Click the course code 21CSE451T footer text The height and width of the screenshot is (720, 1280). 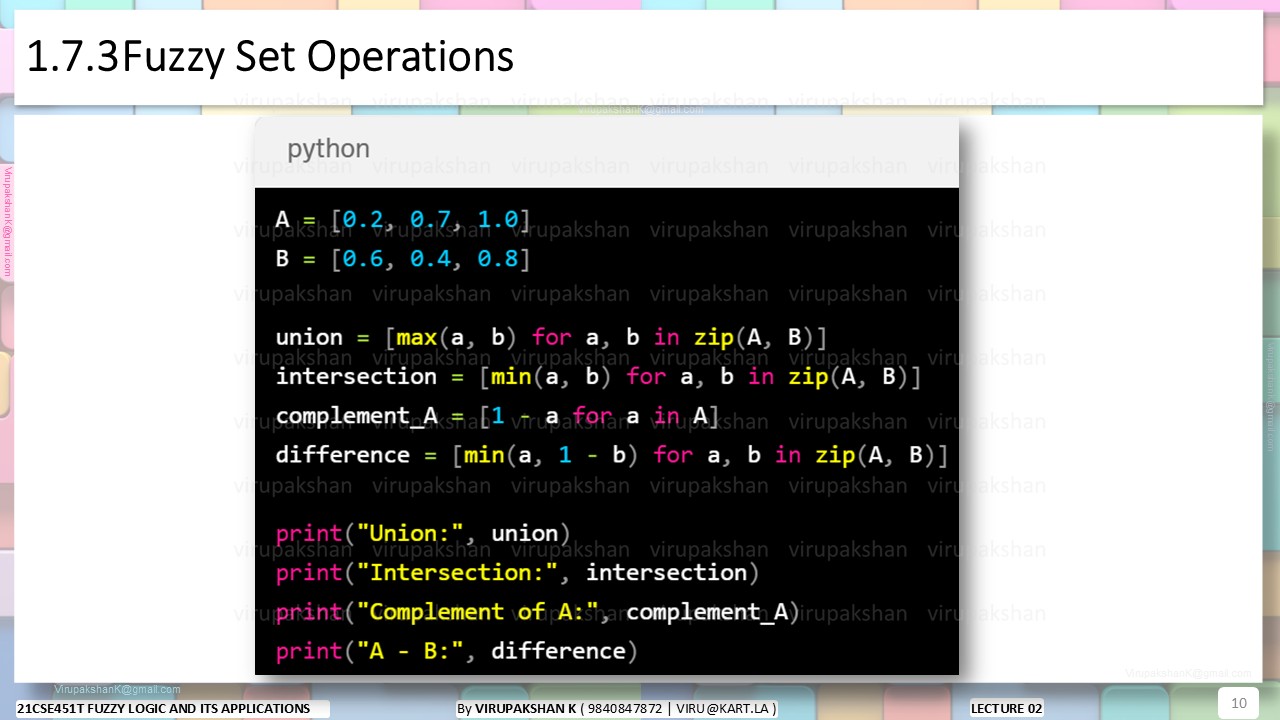164,708
